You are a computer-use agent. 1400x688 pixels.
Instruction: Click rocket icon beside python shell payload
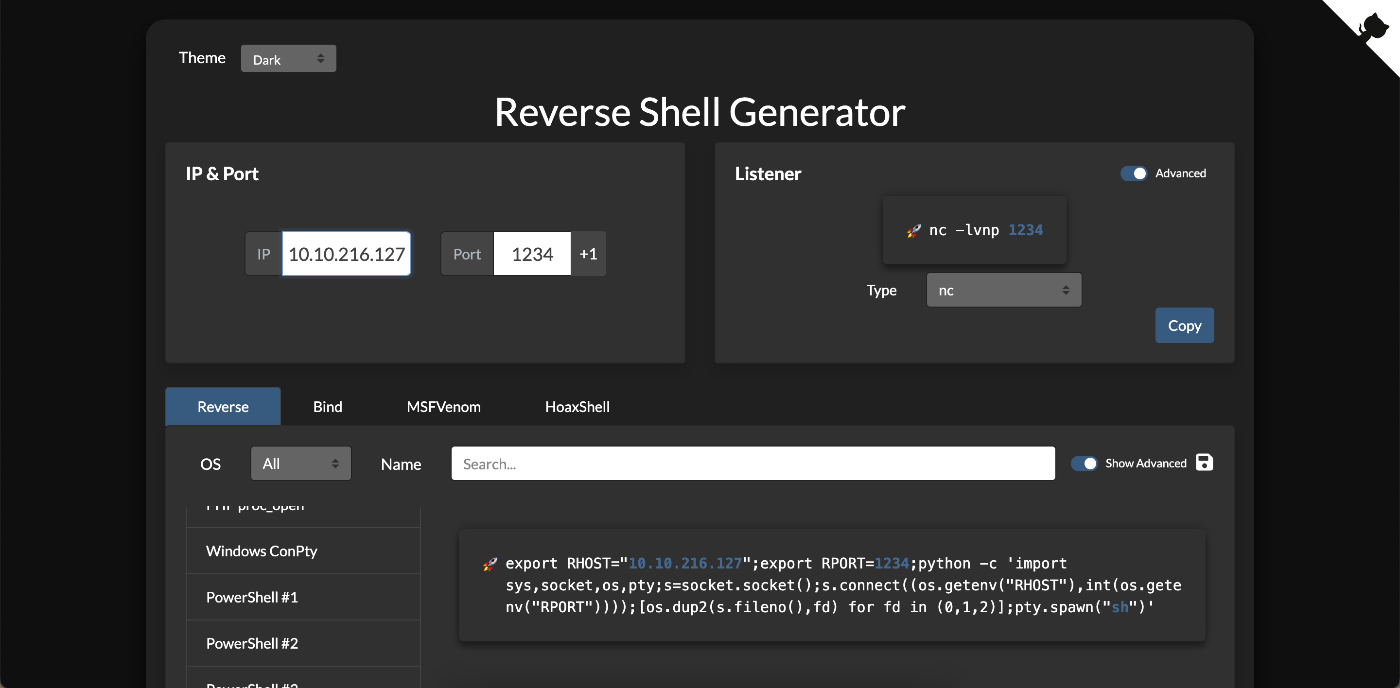490,564
